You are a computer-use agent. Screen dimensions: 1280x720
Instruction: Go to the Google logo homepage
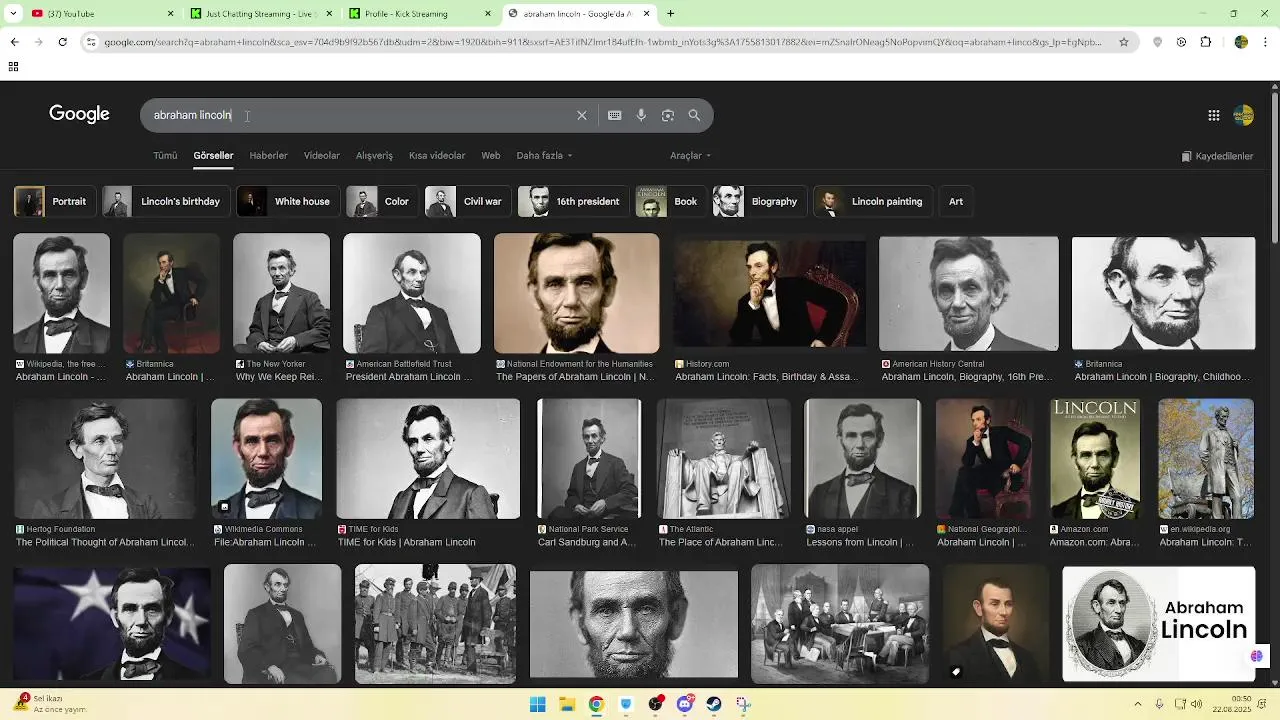click(x=79, y=114)
